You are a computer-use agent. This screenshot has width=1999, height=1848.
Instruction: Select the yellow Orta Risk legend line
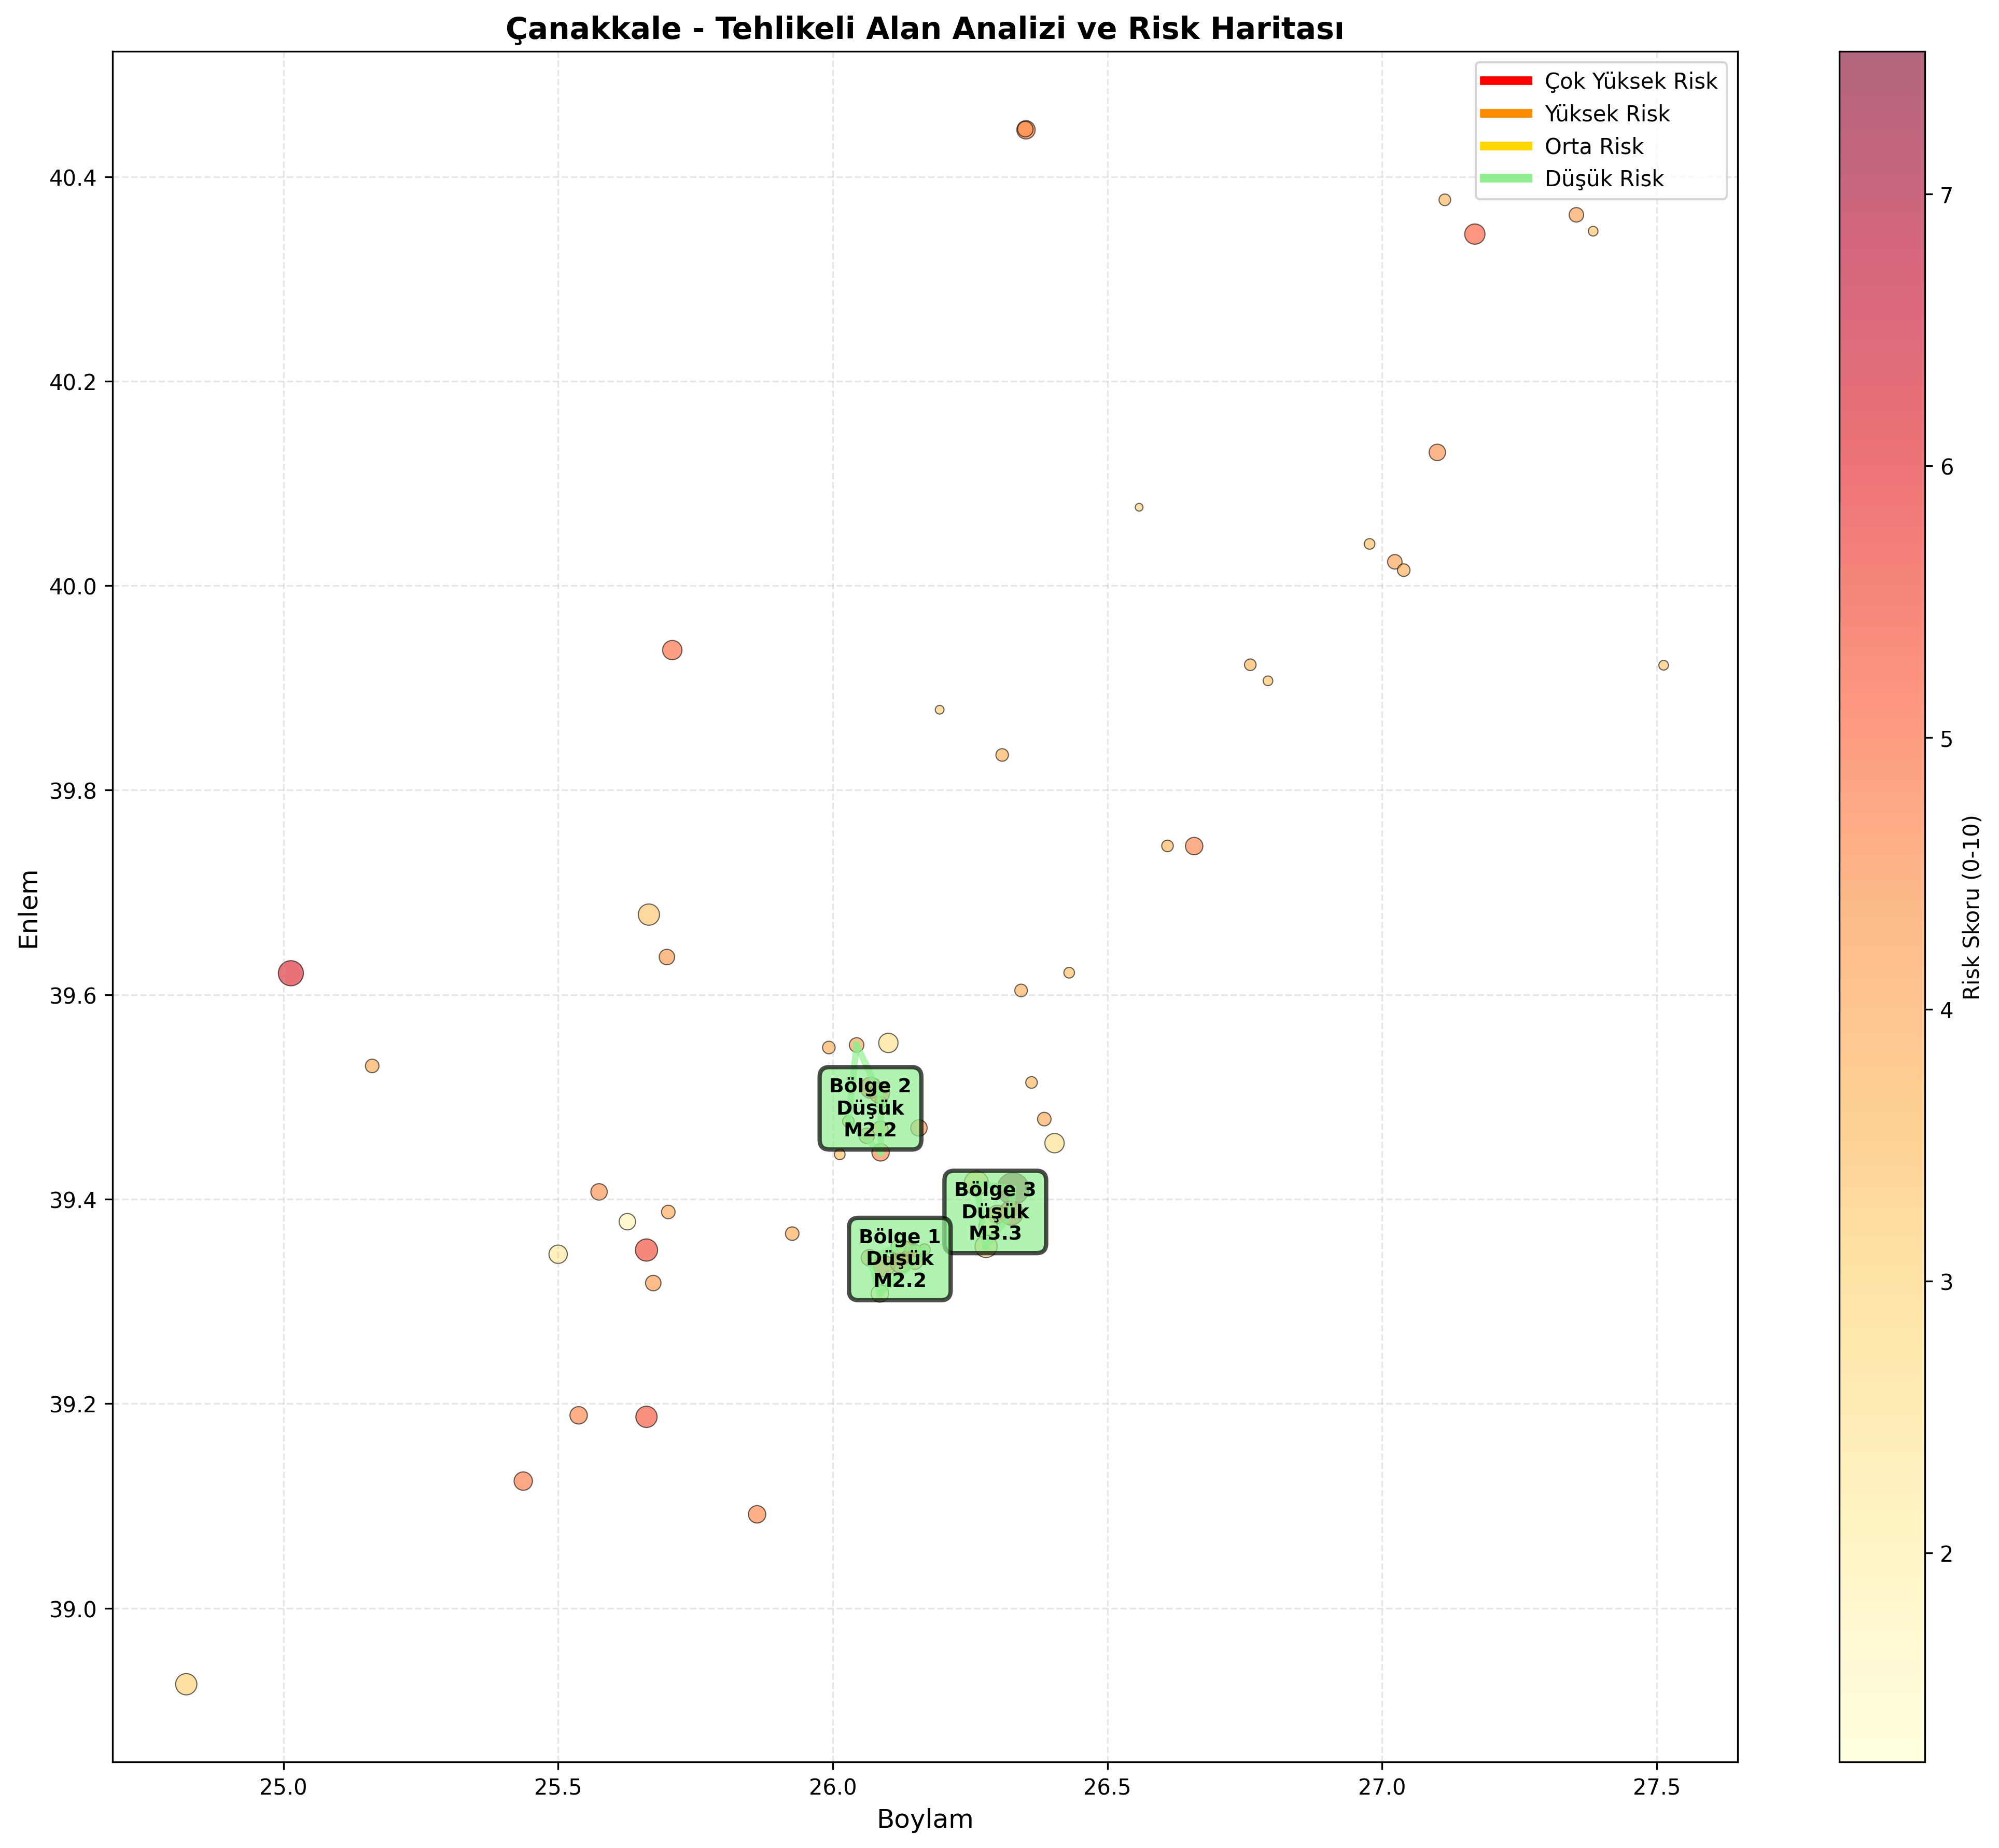1505,146
